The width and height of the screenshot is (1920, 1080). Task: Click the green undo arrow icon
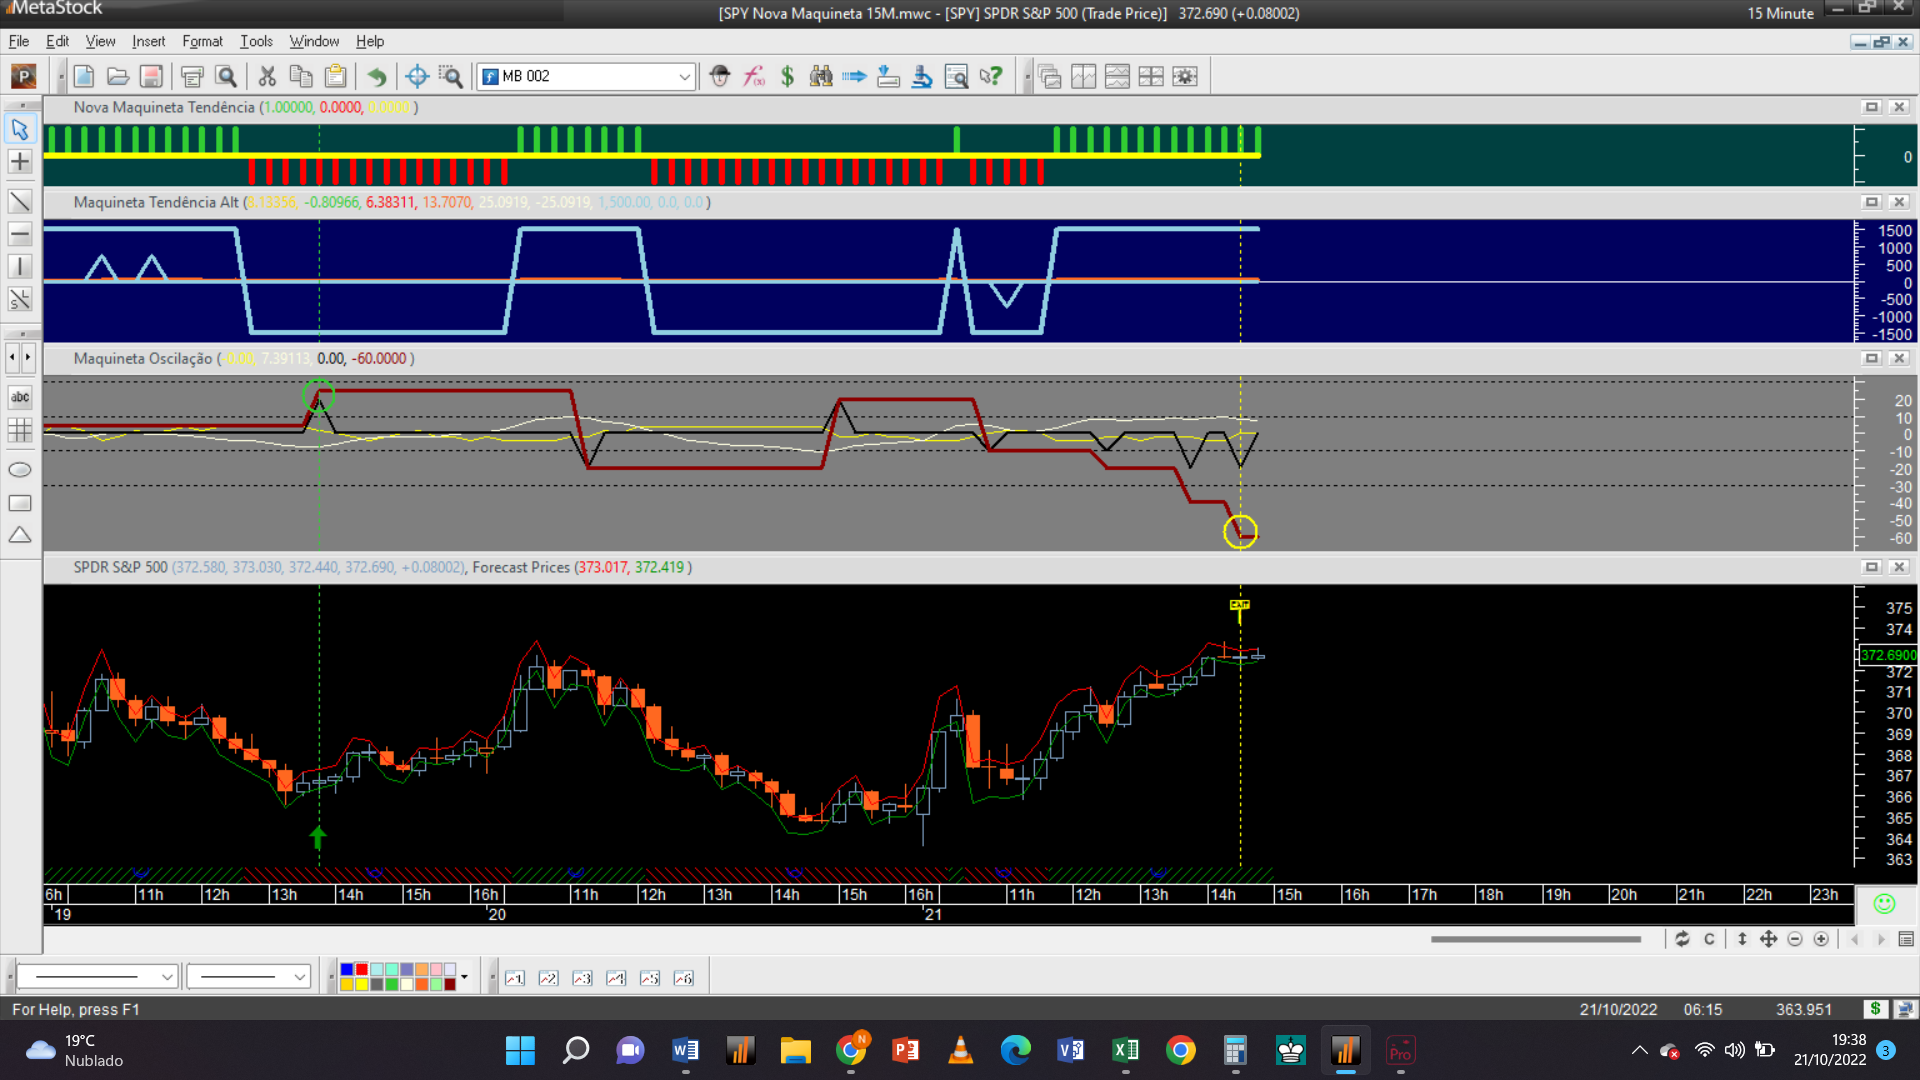tap(376, 76)
